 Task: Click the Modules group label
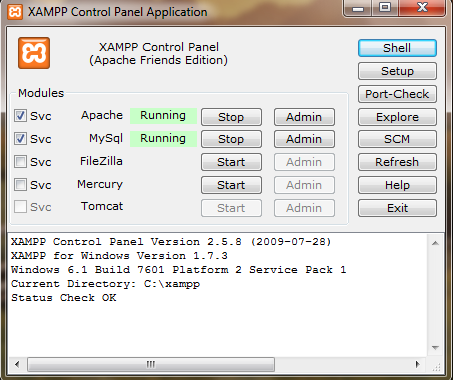[41, 93]
